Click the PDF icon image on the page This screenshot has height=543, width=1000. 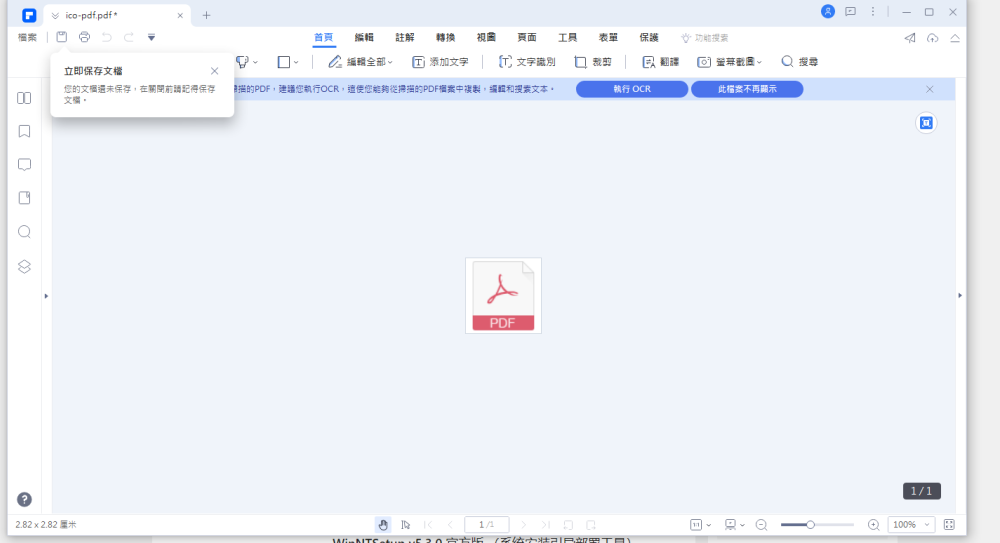click(503, 295)
